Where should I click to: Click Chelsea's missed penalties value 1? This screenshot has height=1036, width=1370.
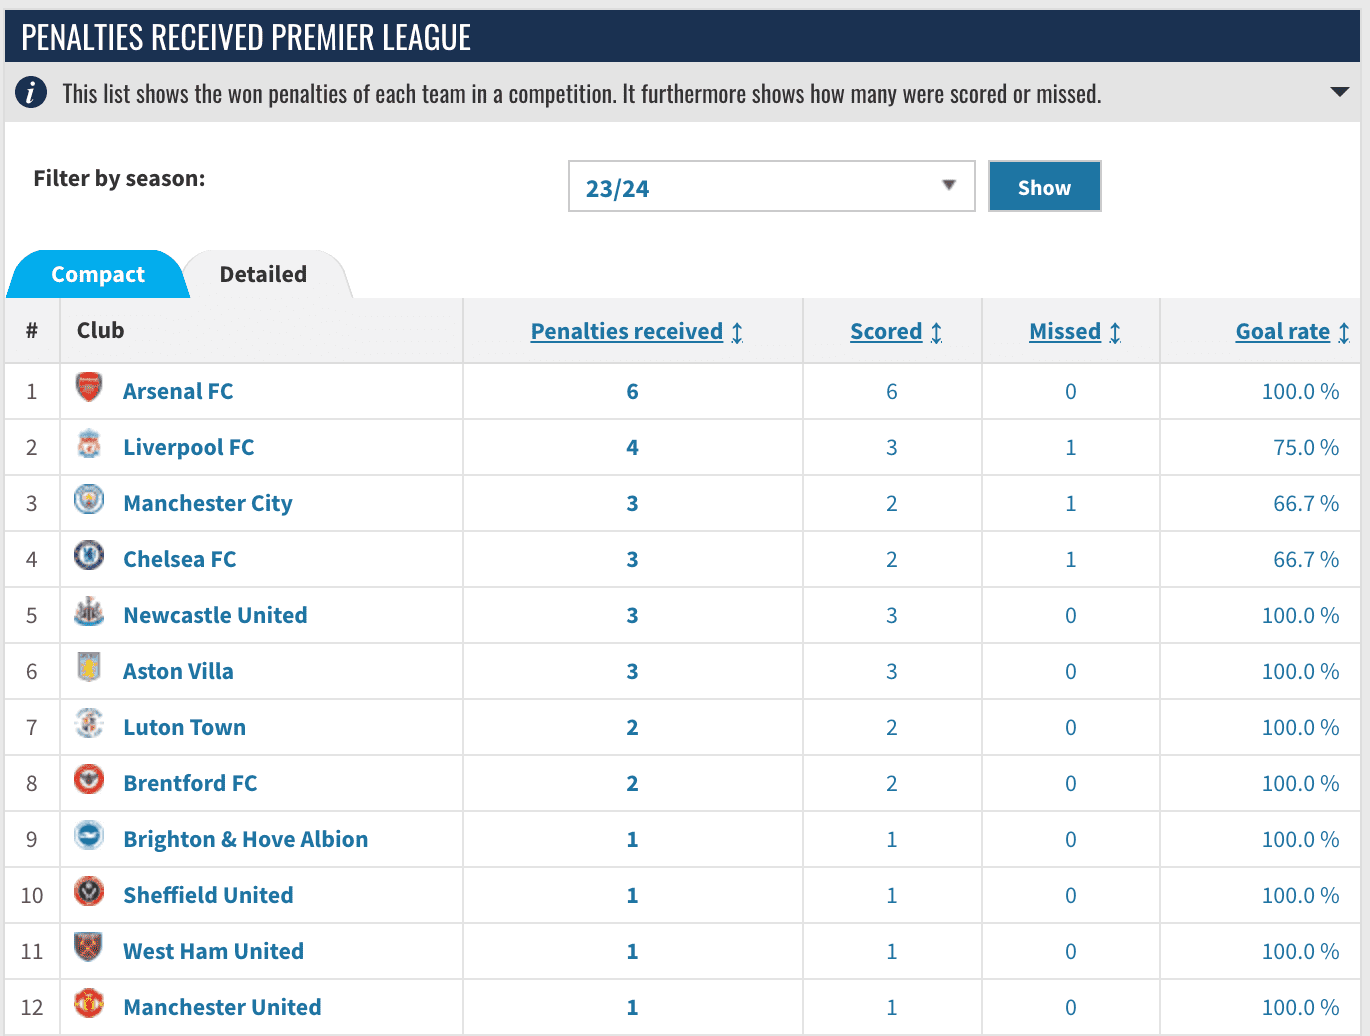pos(1071,559)
